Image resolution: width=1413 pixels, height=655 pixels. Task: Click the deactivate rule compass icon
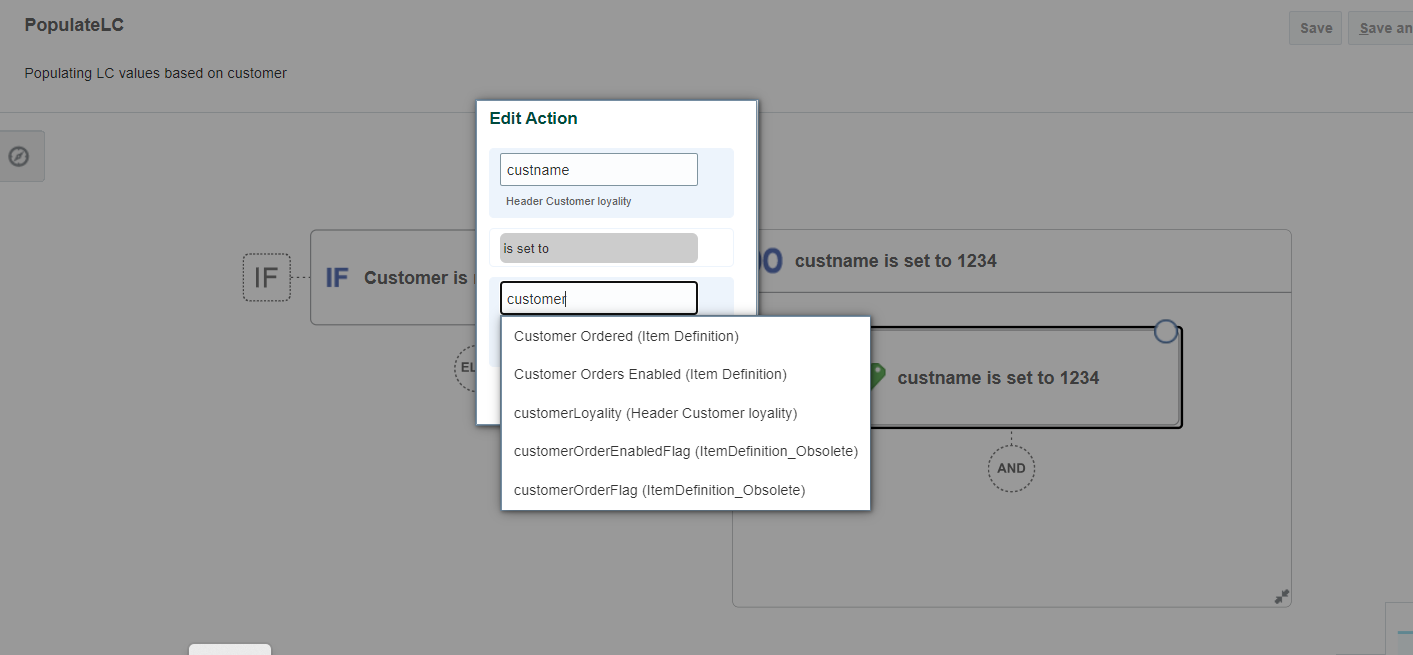point(20,155)
